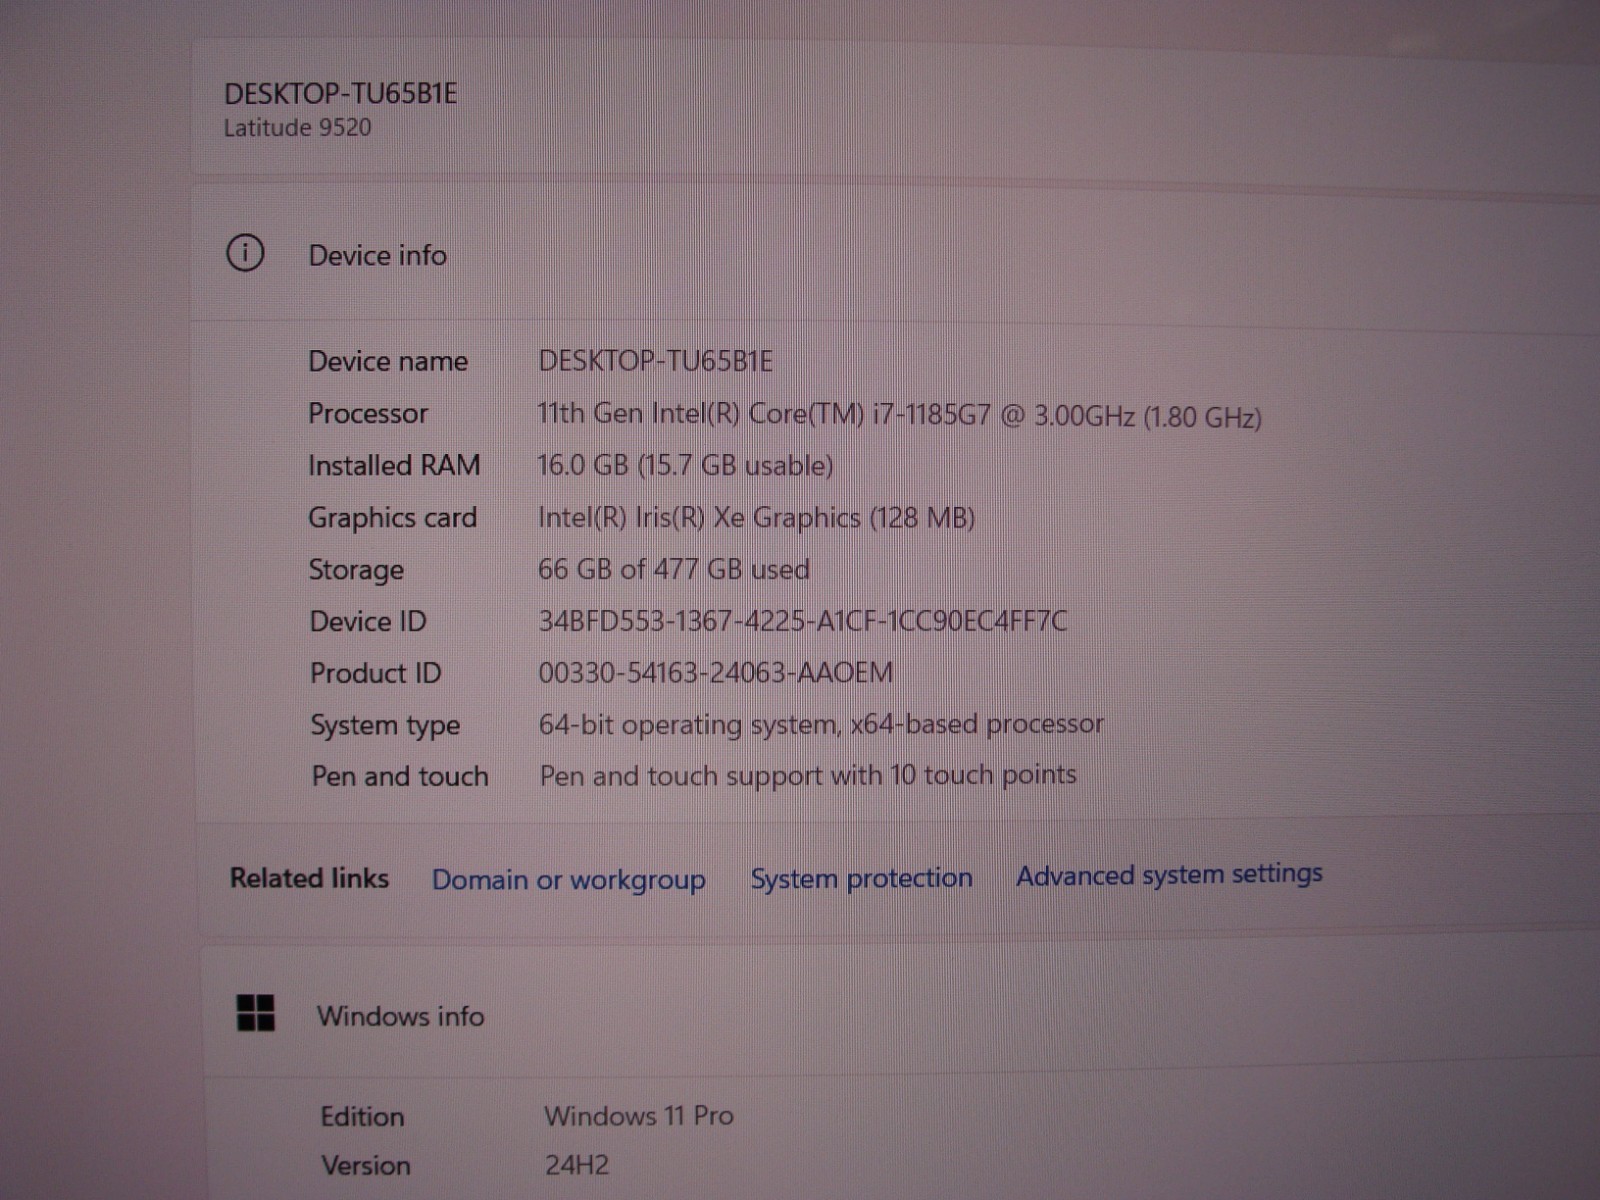The width and height of the screenshot is (1600, 1200).
Task: Select the Device name value DESKTOP-TU65B1E
Action: (655, 361)
